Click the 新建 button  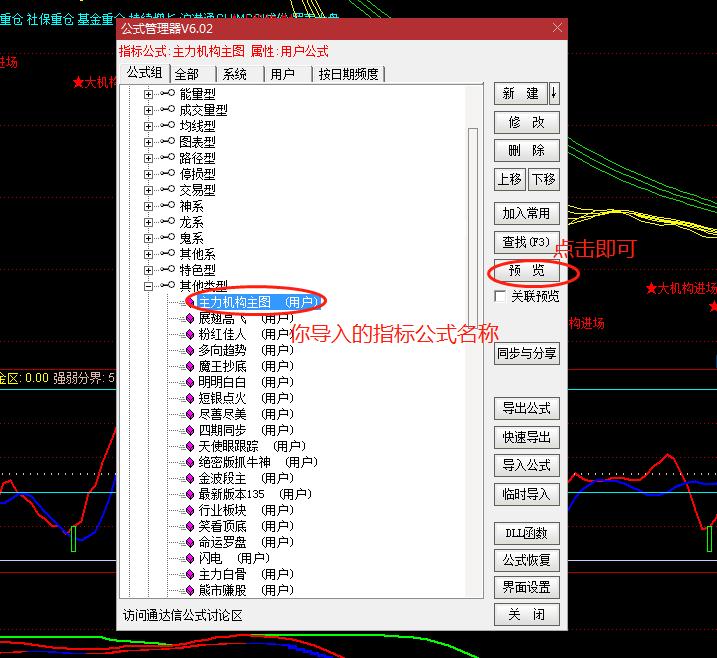click(521, 94)
